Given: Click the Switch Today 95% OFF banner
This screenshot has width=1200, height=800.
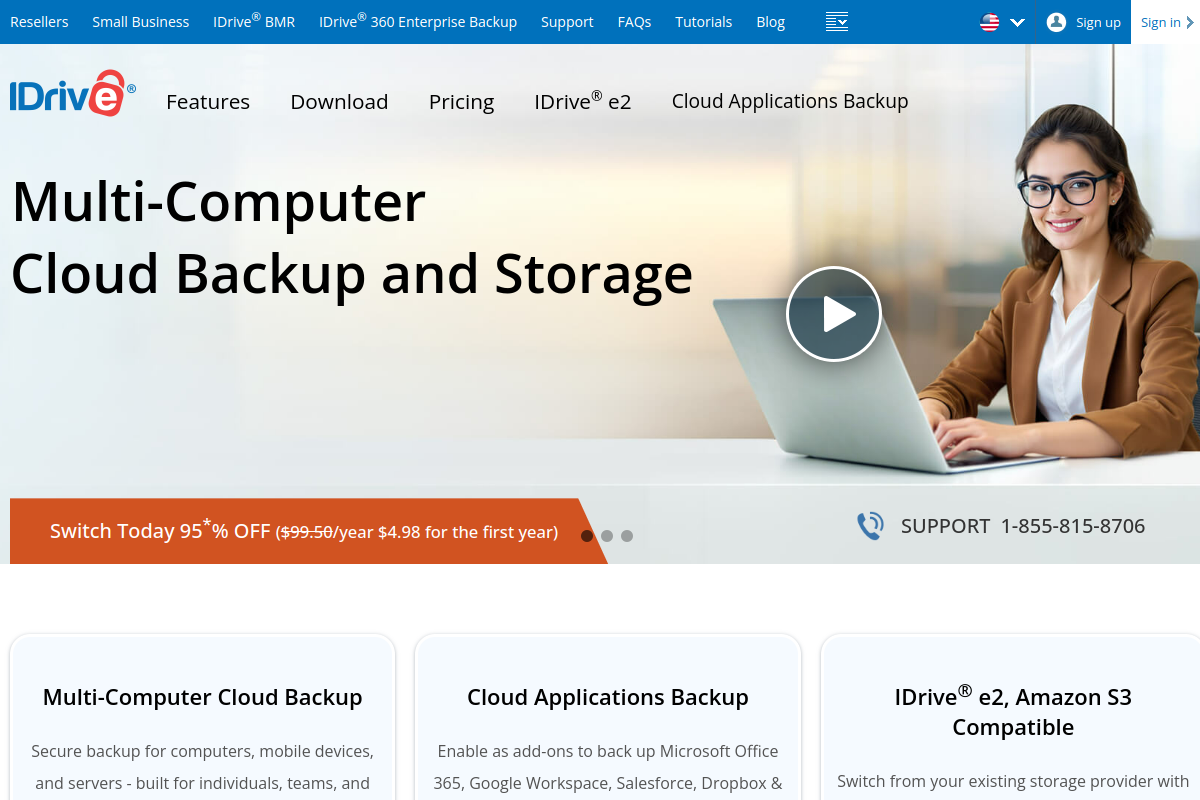Looking at the screenshot, I should 304,531.
